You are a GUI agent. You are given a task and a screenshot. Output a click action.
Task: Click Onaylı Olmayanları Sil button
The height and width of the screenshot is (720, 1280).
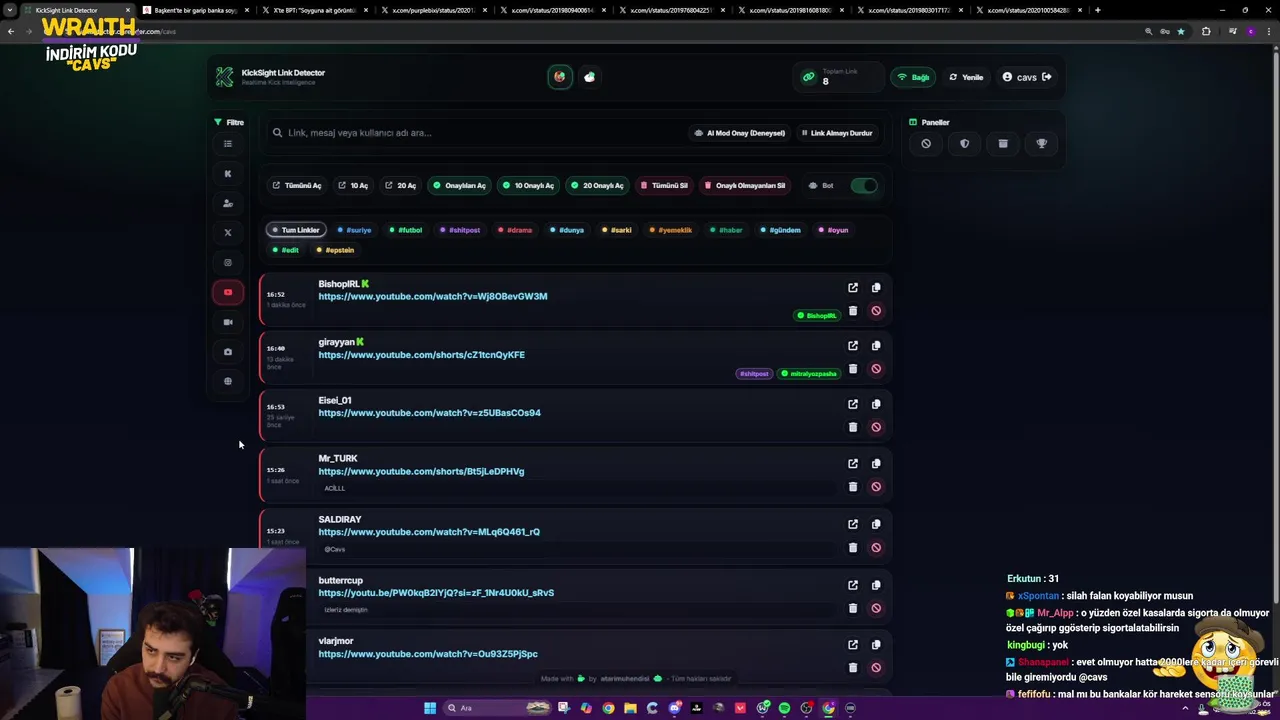(745, 186)
